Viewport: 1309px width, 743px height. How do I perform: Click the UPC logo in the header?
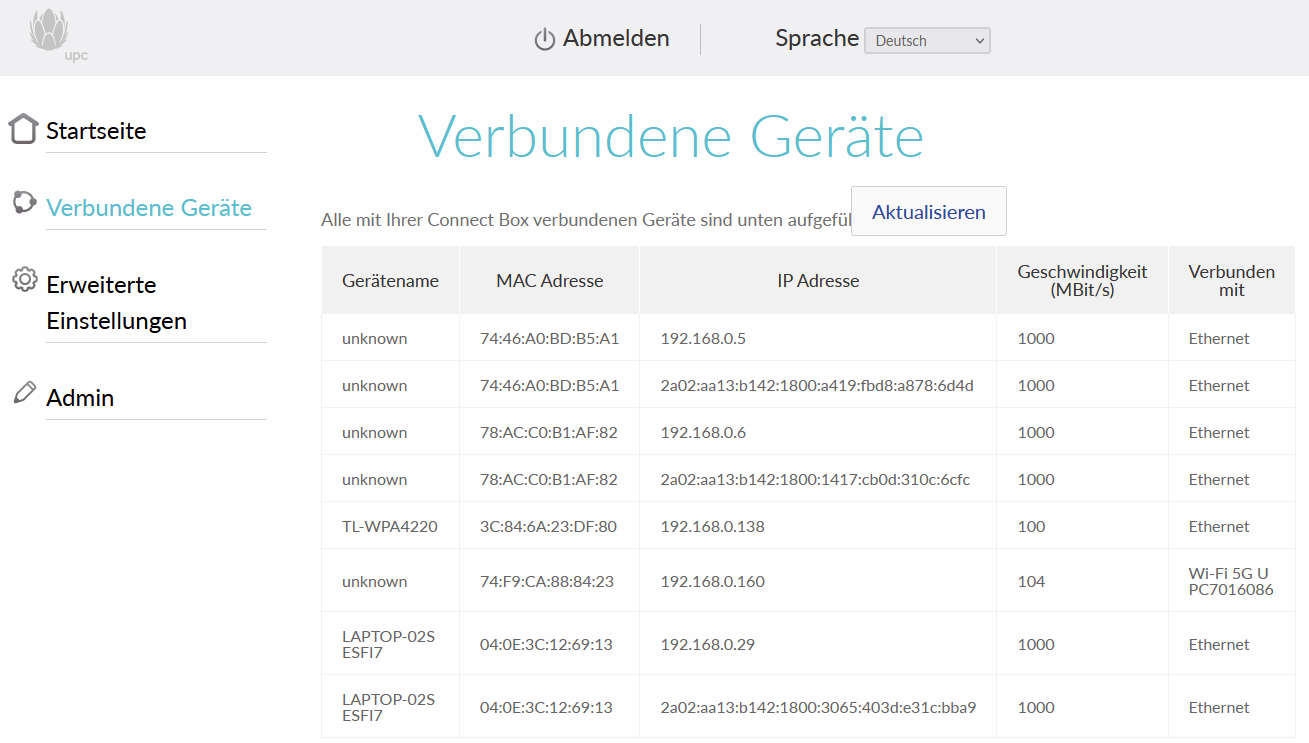tap(52, 35)
